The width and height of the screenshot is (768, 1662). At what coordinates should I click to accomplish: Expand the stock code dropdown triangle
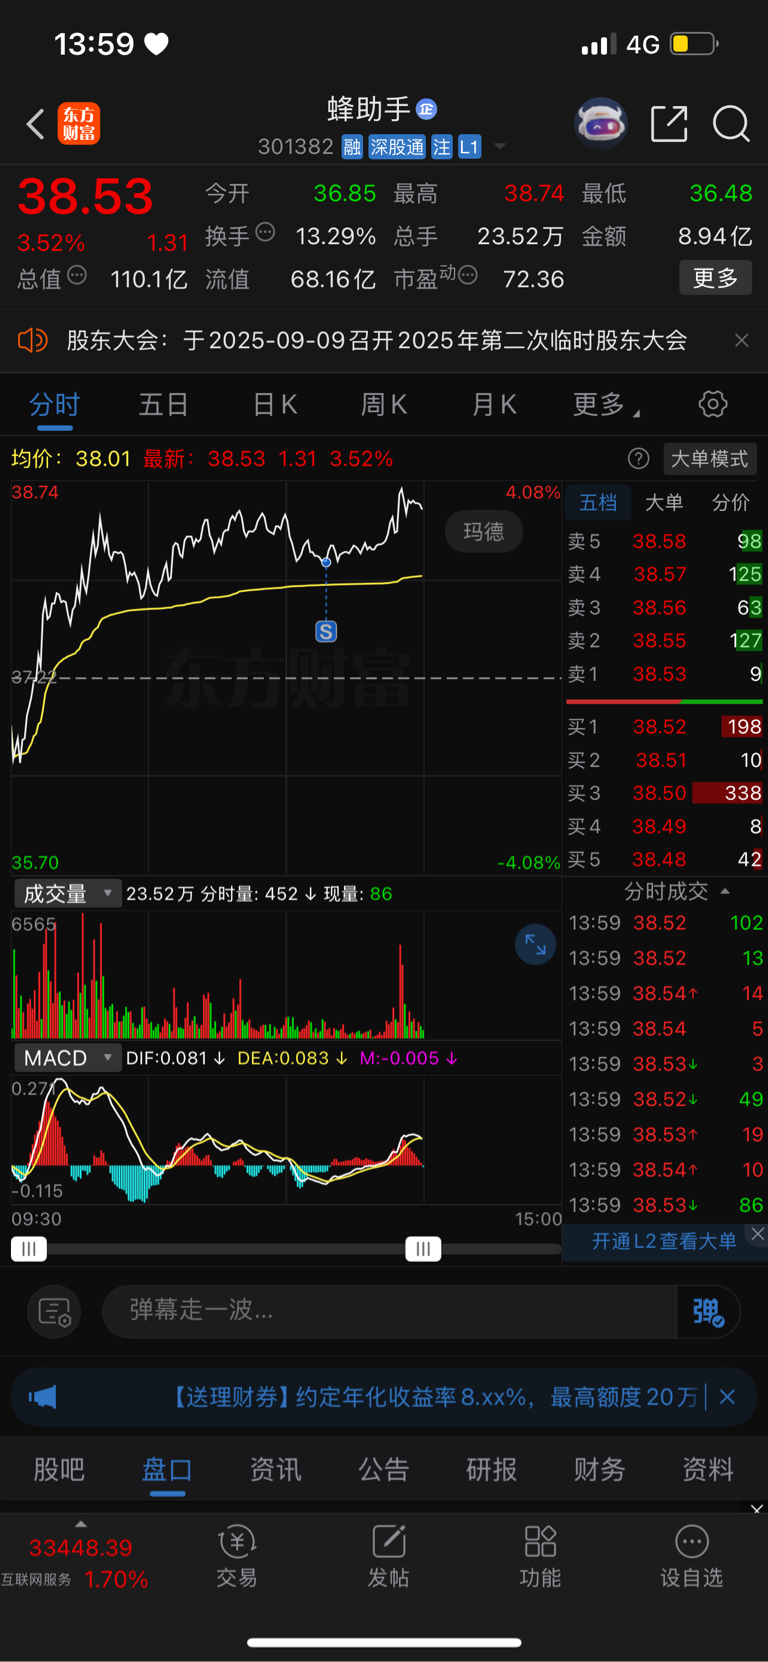point(500,147)
